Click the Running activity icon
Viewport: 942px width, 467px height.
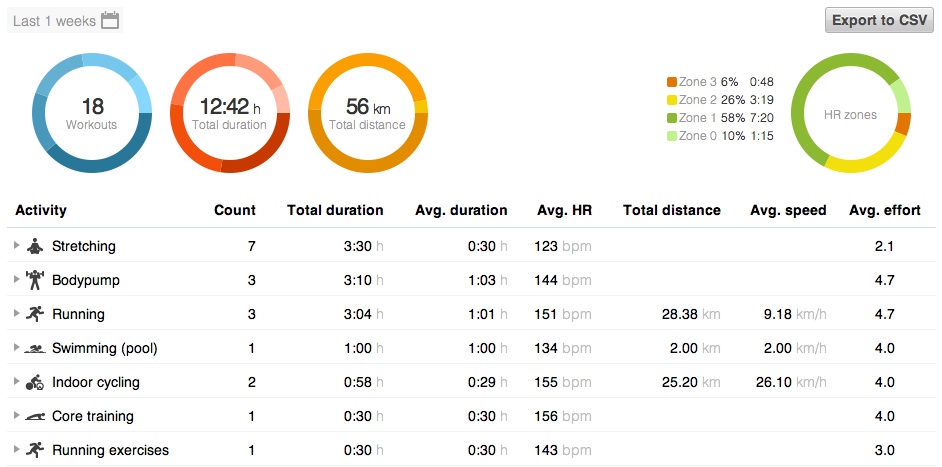35,314
